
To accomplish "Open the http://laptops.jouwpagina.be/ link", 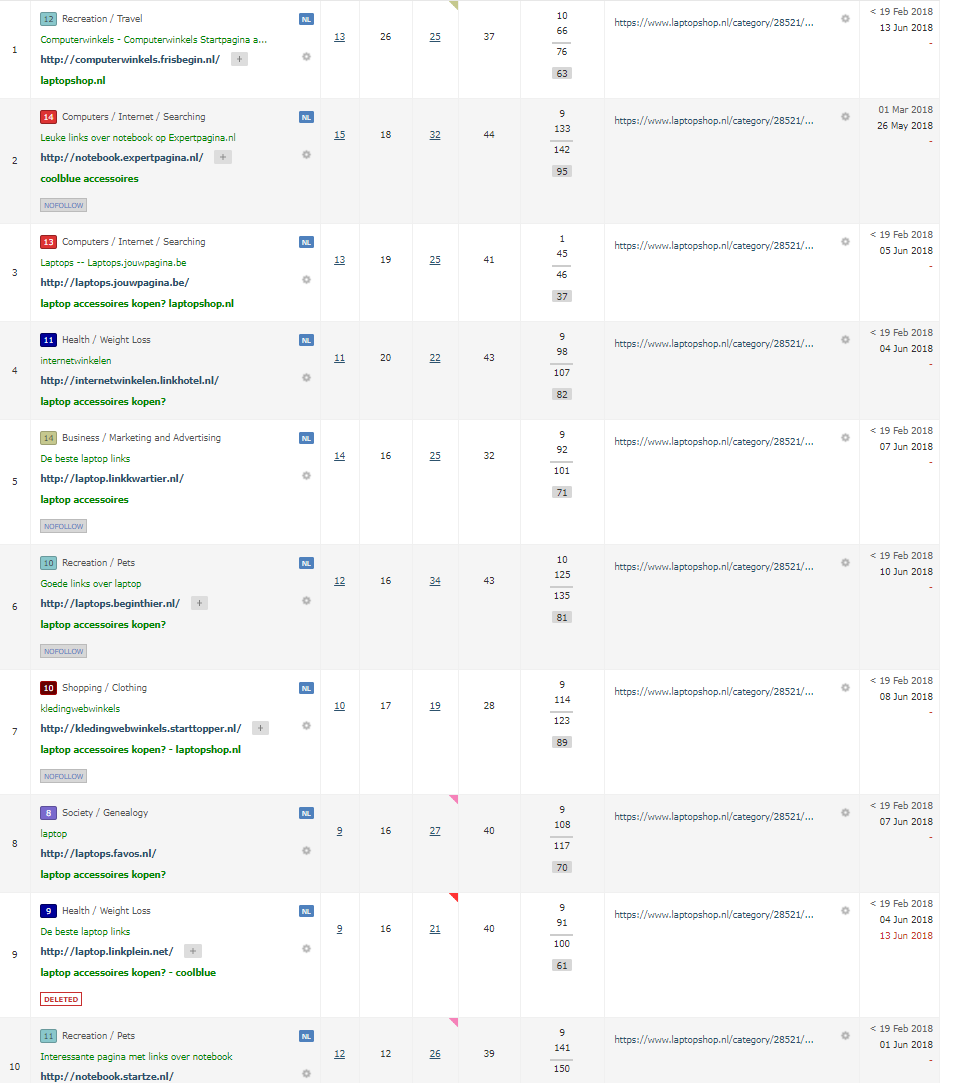I will point(114,282).
